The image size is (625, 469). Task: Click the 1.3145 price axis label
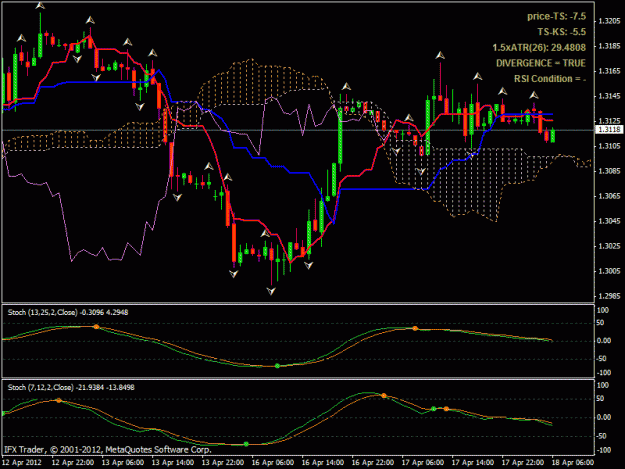609,96
